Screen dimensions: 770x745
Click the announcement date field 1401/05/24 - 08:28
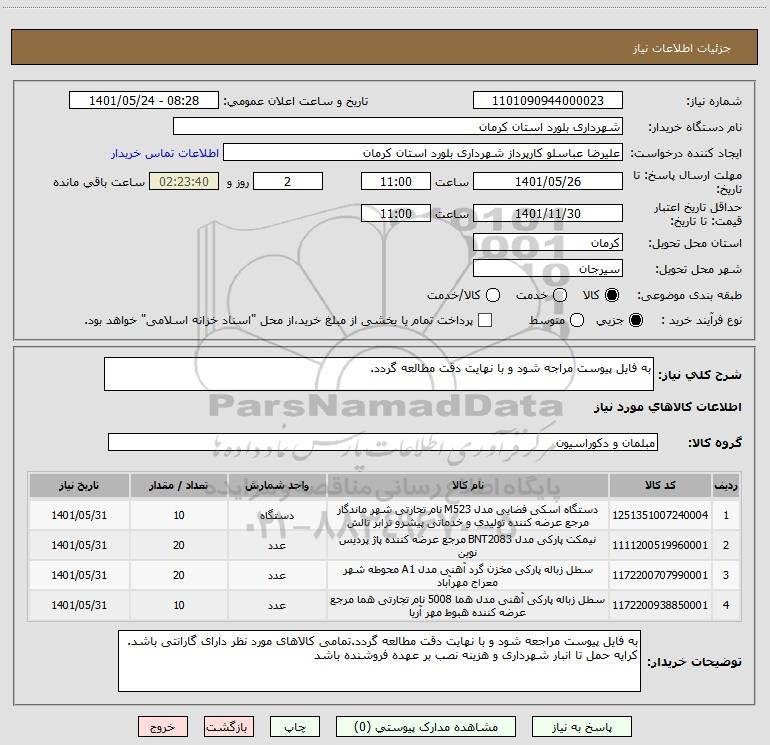coord(144,100)
